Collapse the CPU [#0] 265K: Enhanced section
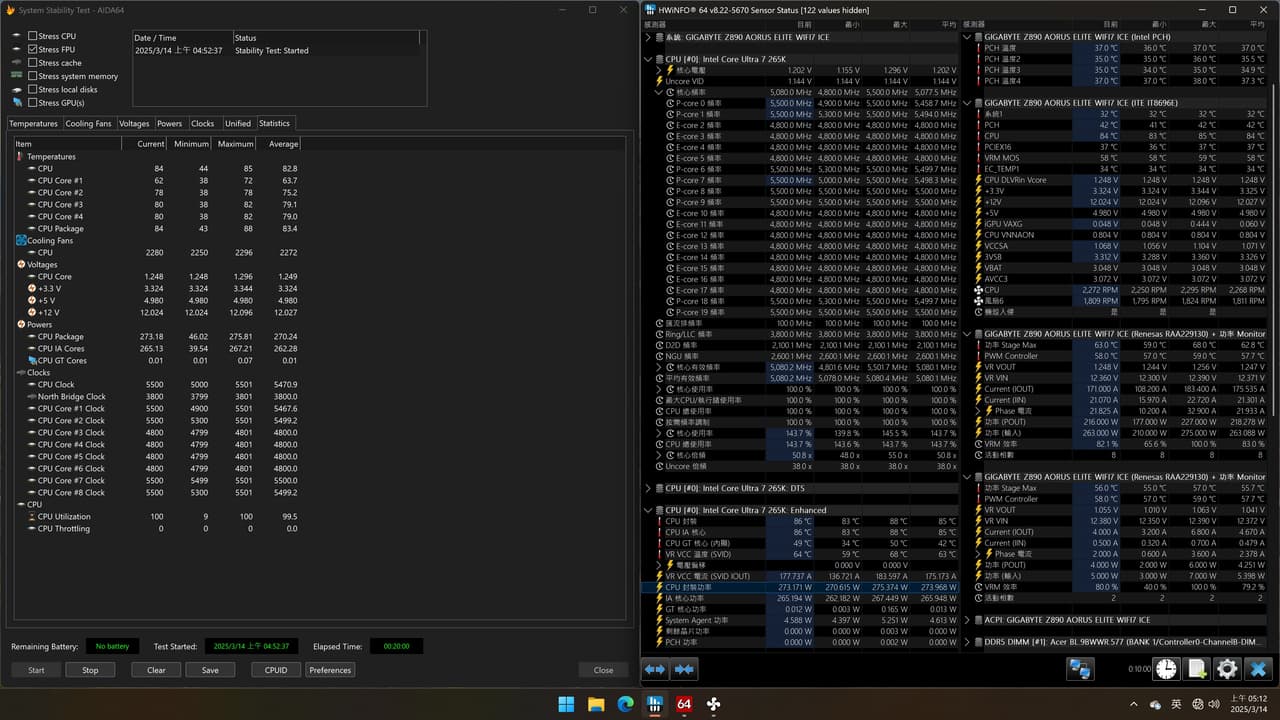The image size is (1280, 720). pos(649,510)
